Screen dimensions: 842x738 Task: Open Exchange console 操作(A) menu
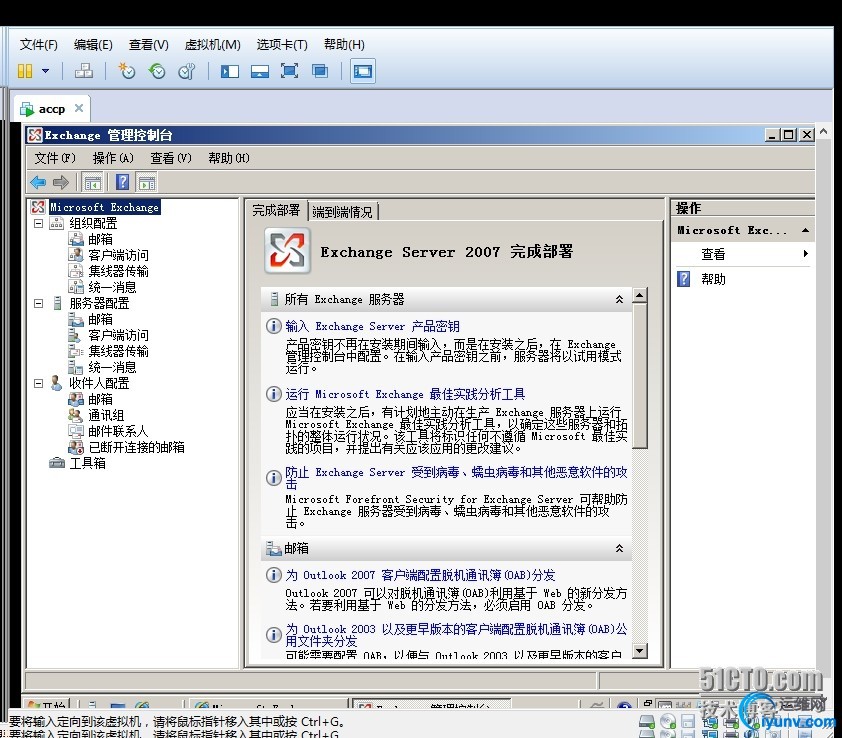pos(113,158)
